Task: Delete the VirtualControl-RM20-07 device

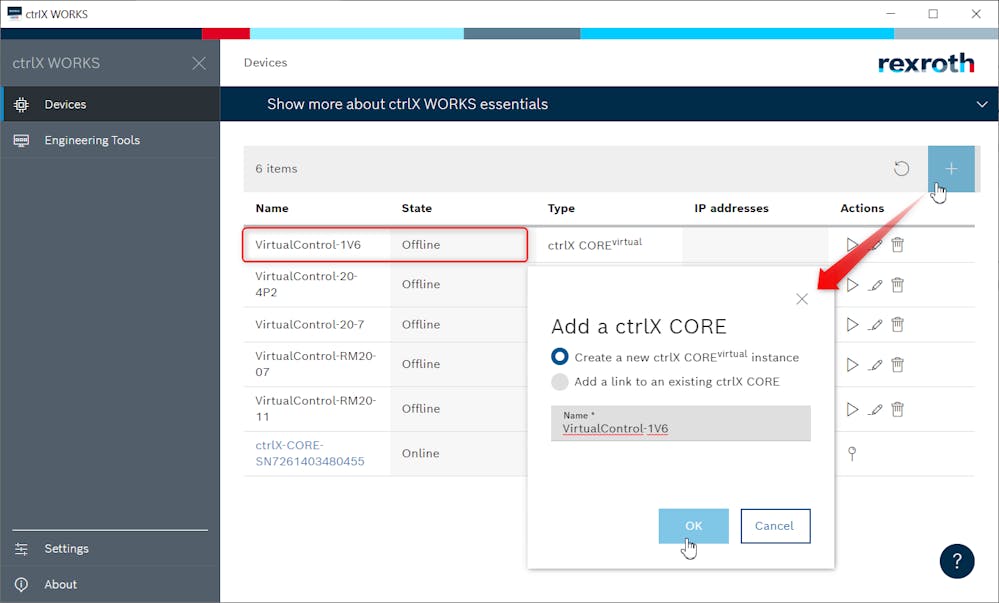Action: pyautogui.click(x=897, y=365)
